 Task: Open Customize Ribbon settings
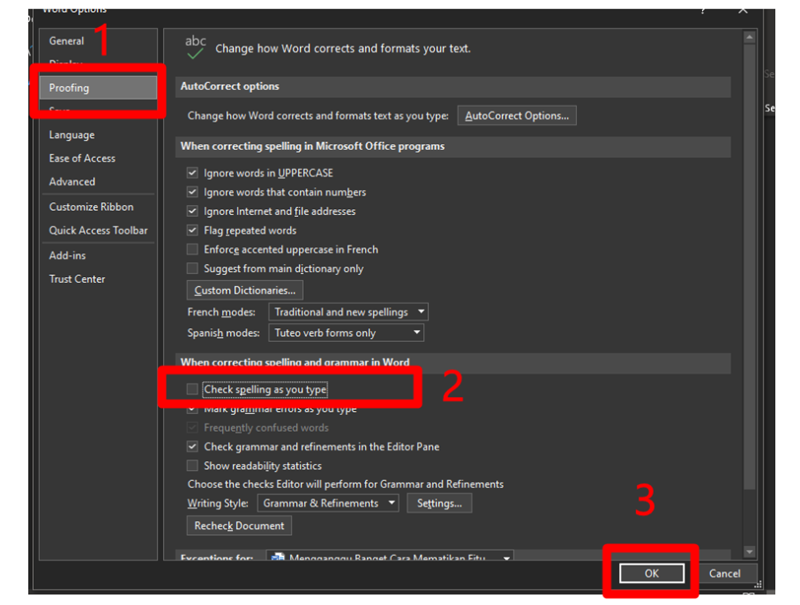pos(91,207)
